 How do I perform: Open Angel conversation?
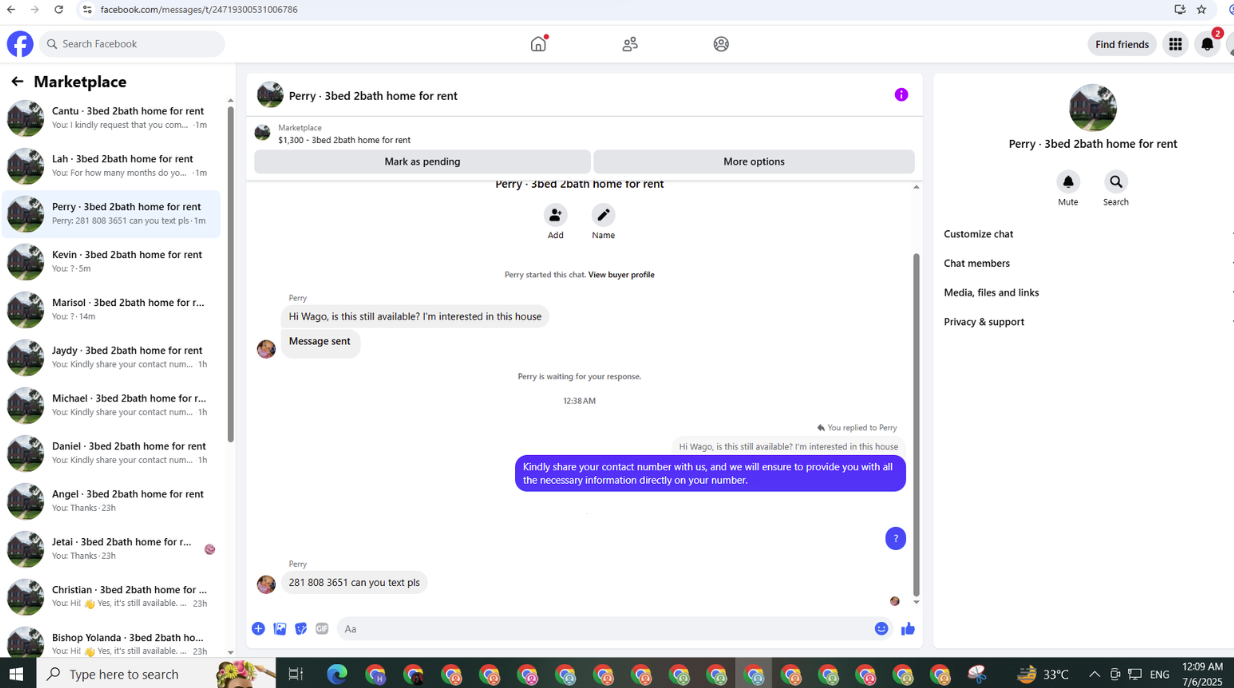pos(112,501)
